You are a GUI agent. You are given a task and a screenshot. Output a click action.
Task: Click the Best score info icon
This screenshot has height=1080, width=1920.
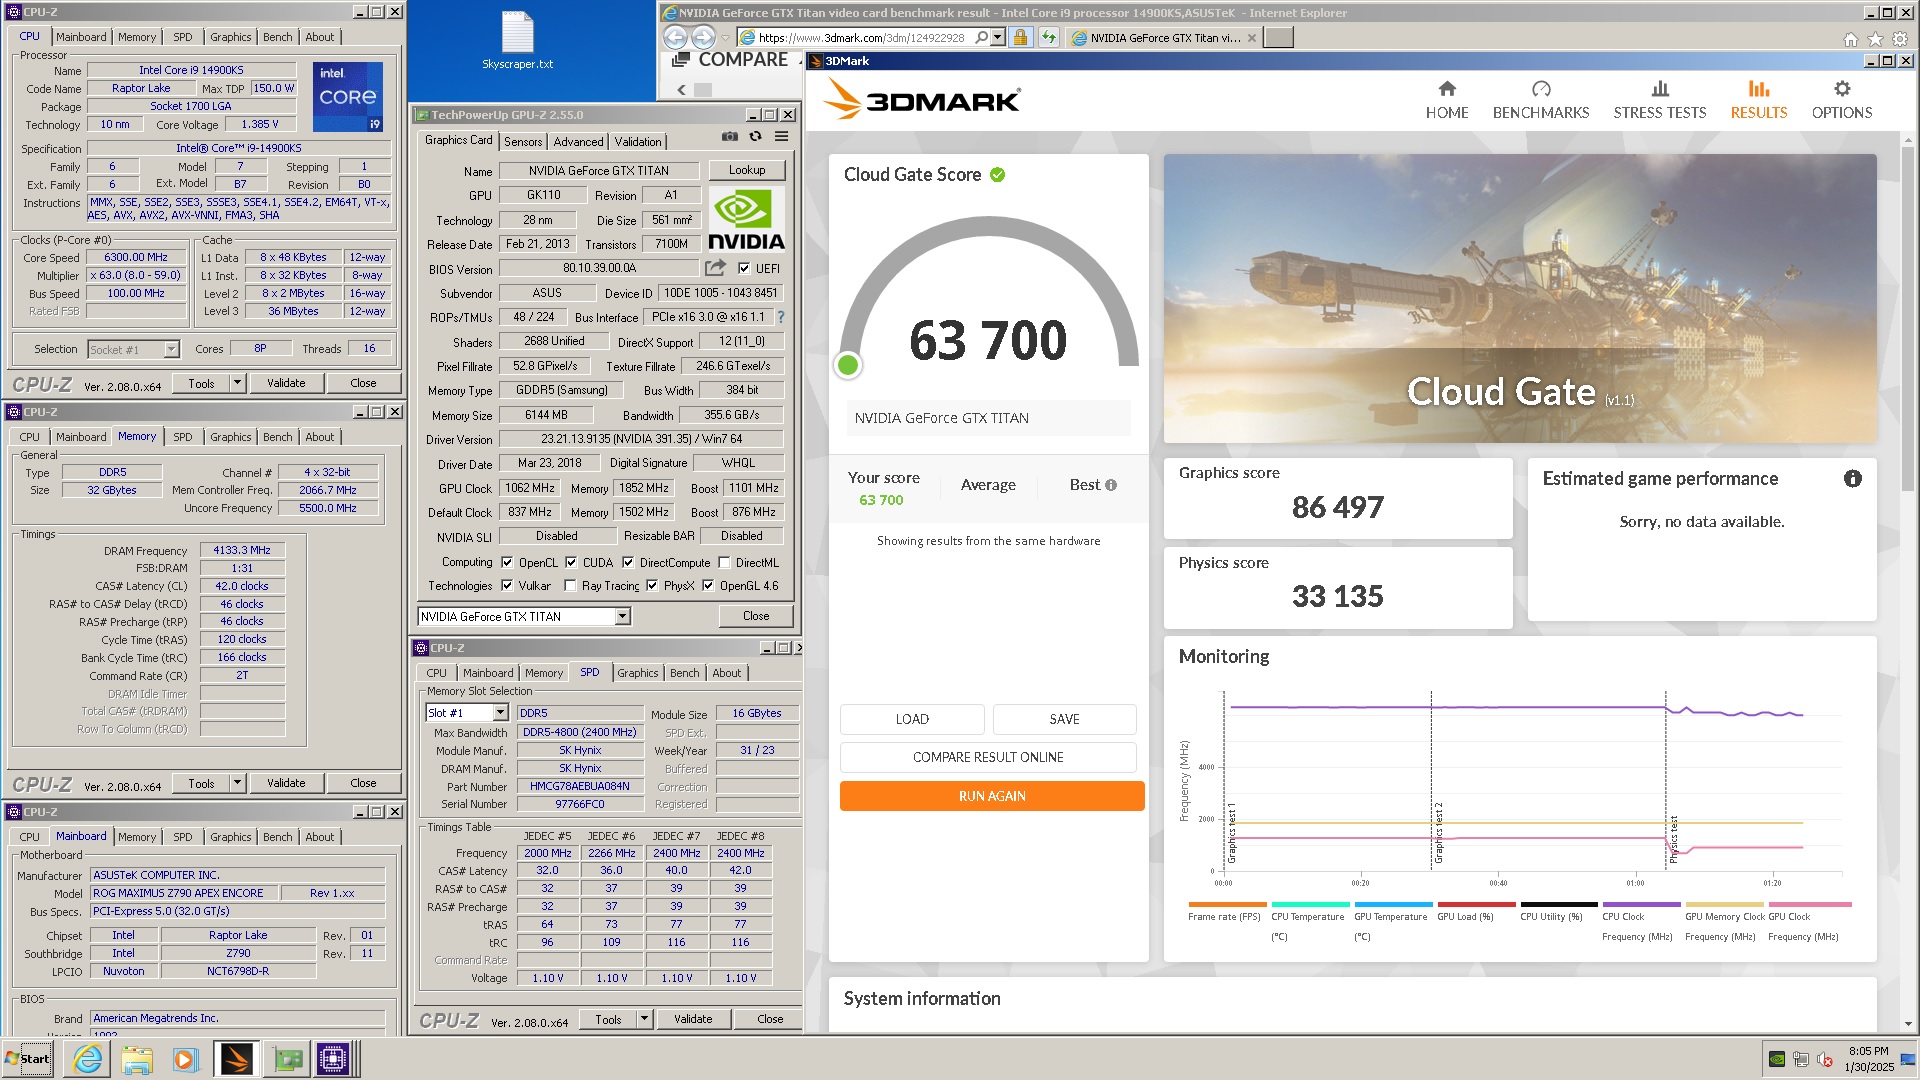pos(1110,485)
